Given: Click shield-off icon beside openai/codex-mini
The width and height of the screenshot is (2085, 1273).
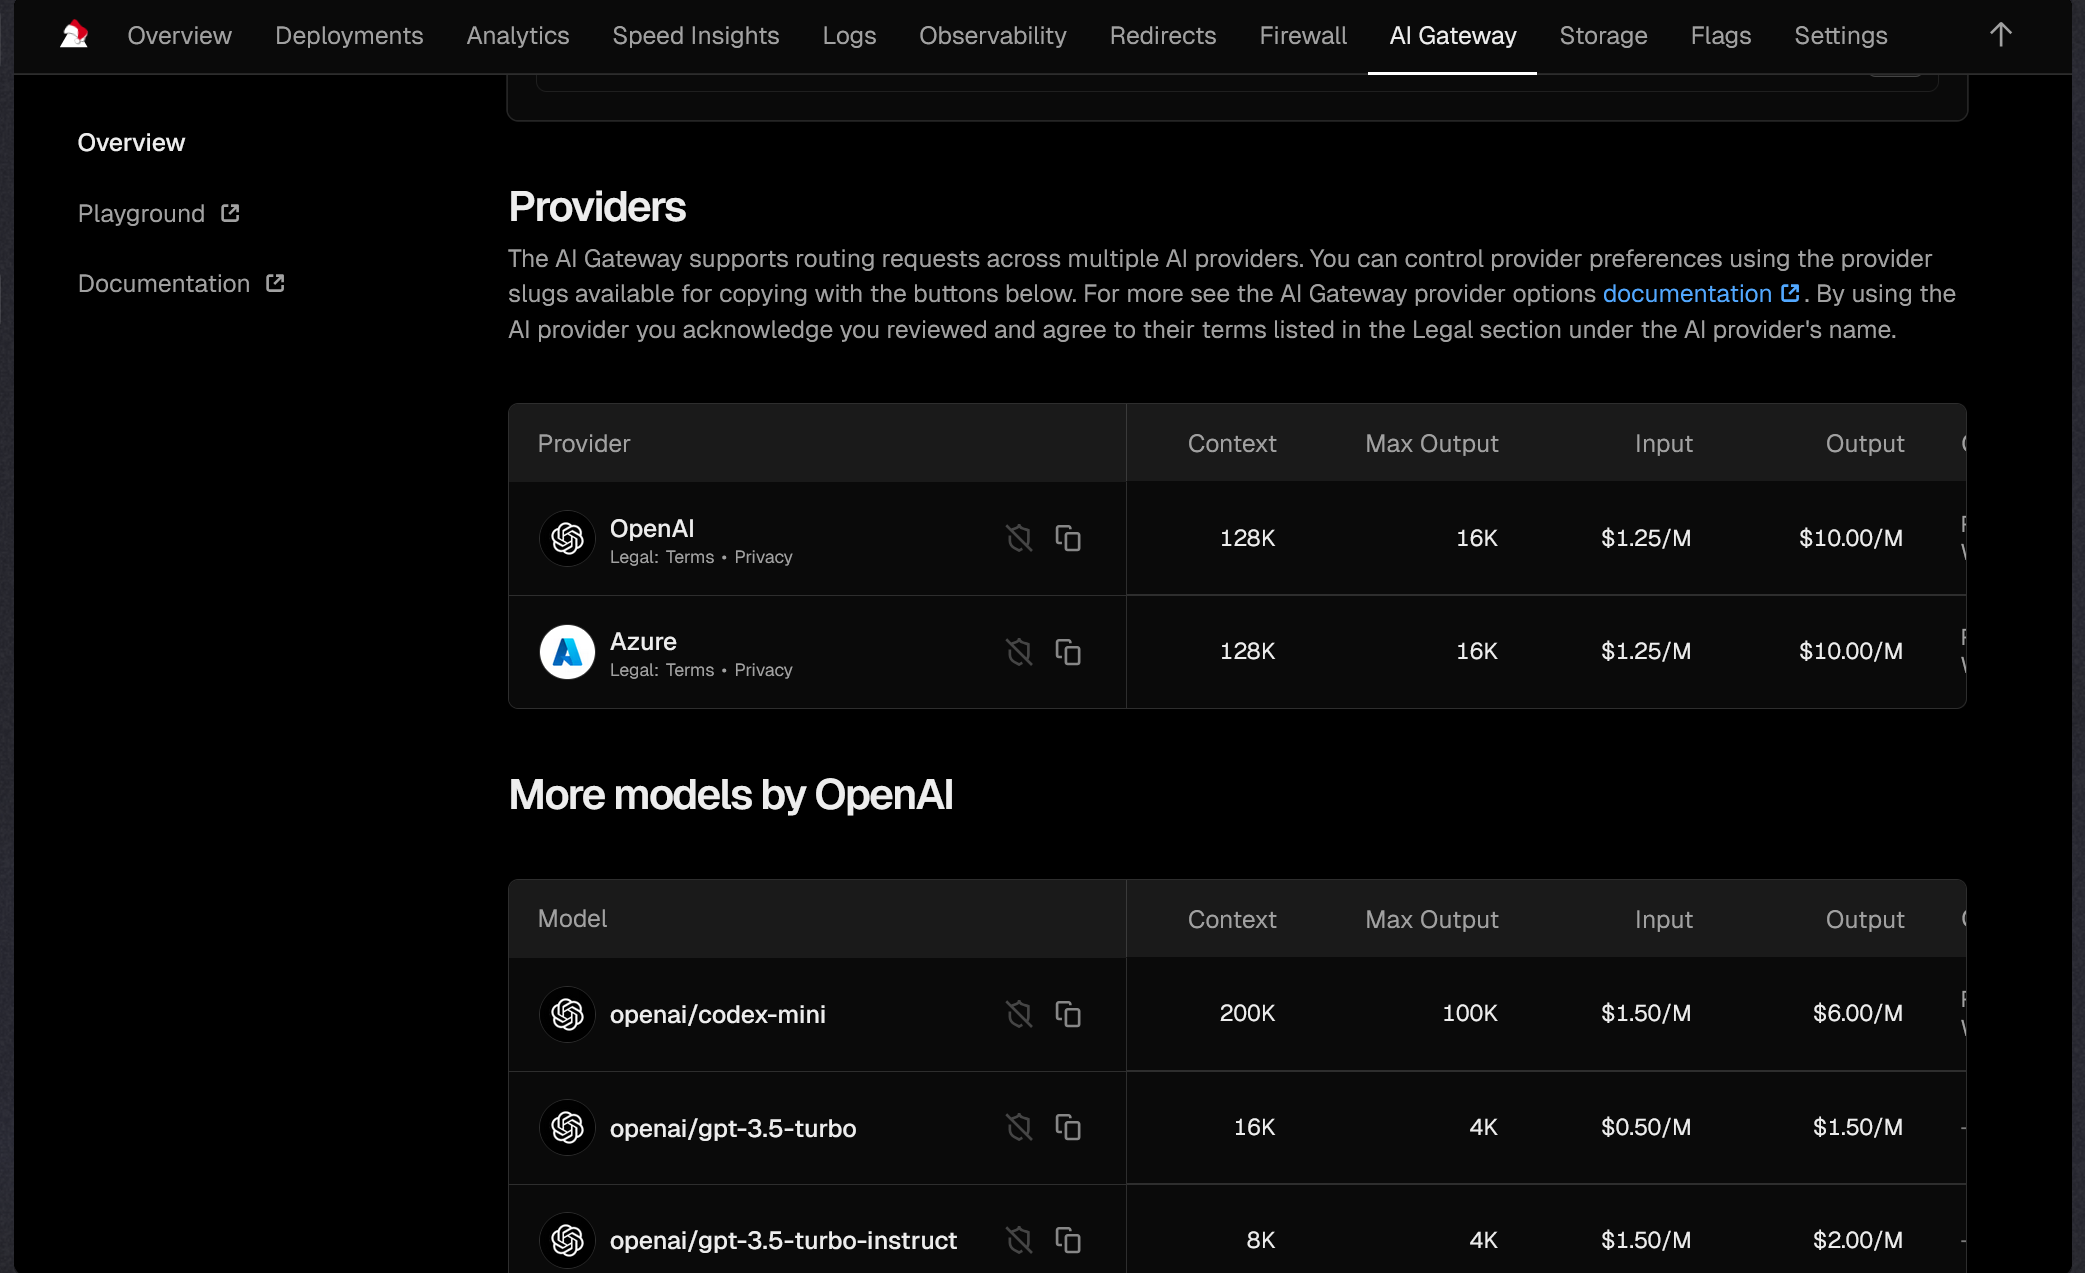Looking at the screenshot, I should 1019,1014.
